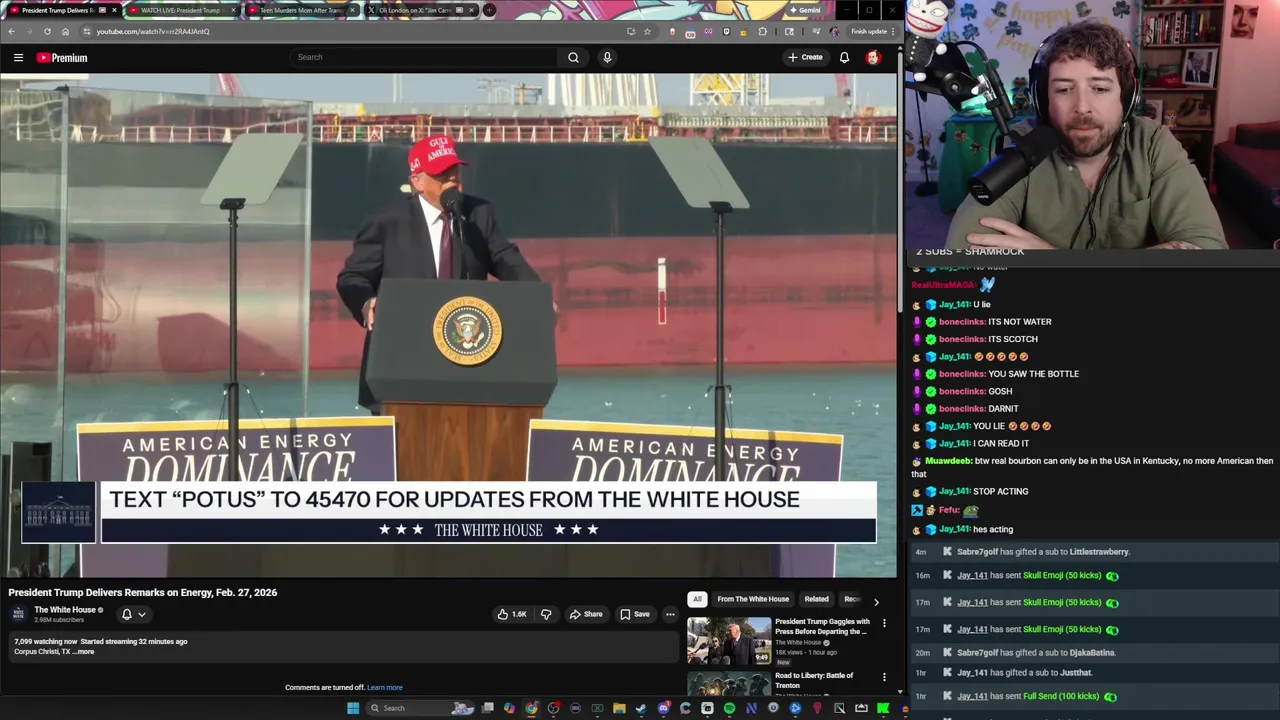Screen dimensions: 1280x720
Task: Open 'Road to Liberty: Battle of Trenton' thumbnail
Action: (x=729, y=683)
